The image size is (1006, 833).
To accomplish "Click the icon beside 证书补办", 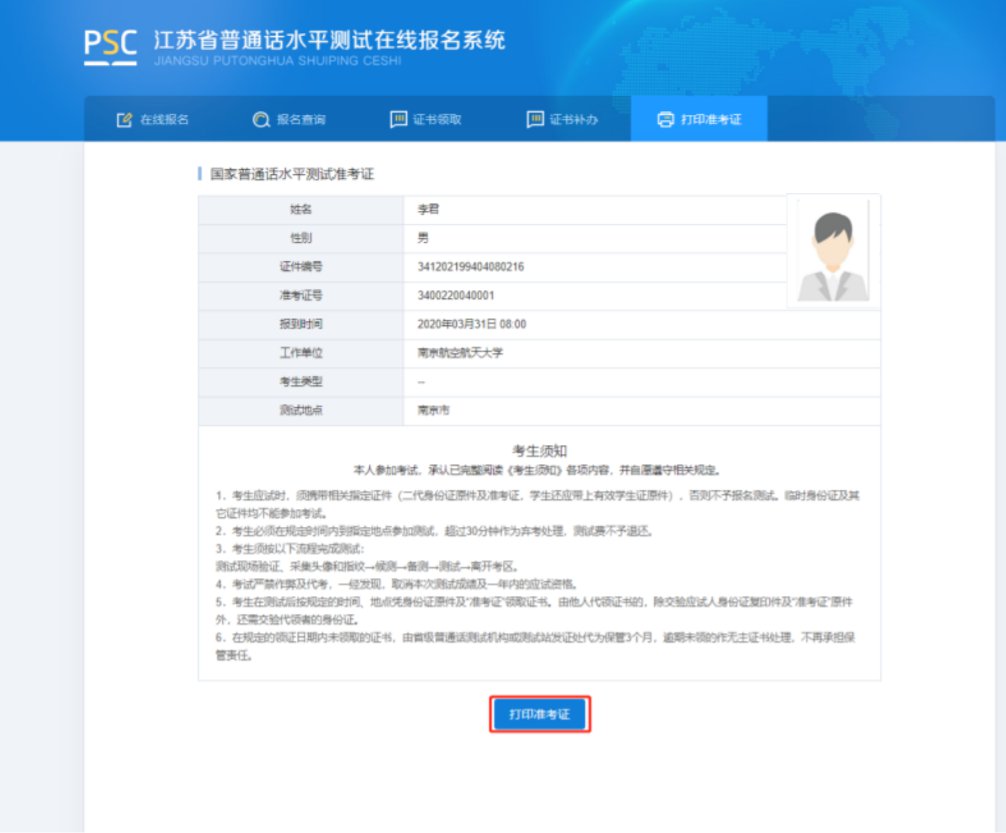I will (535, 120).
